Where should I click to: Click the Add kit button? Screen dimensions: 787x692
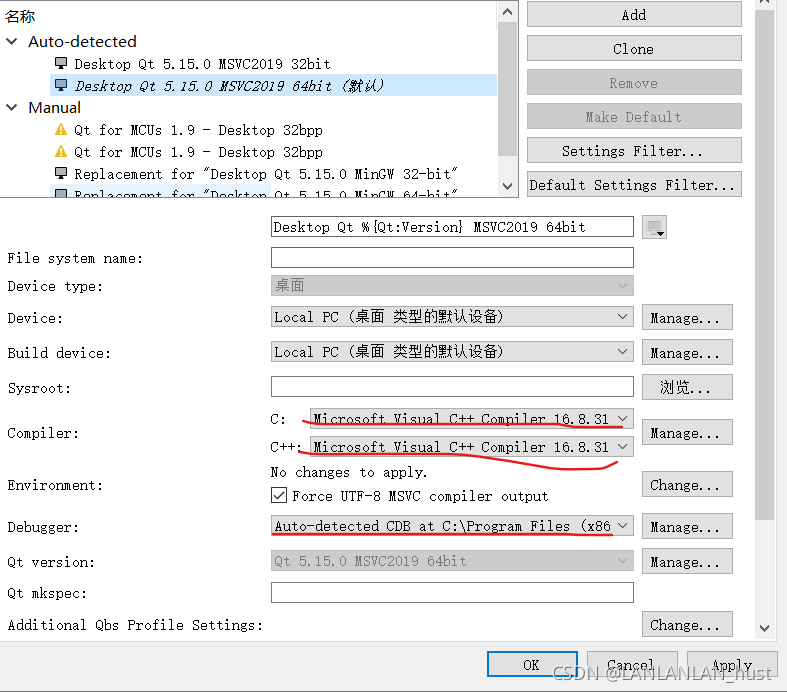[634, 15]
